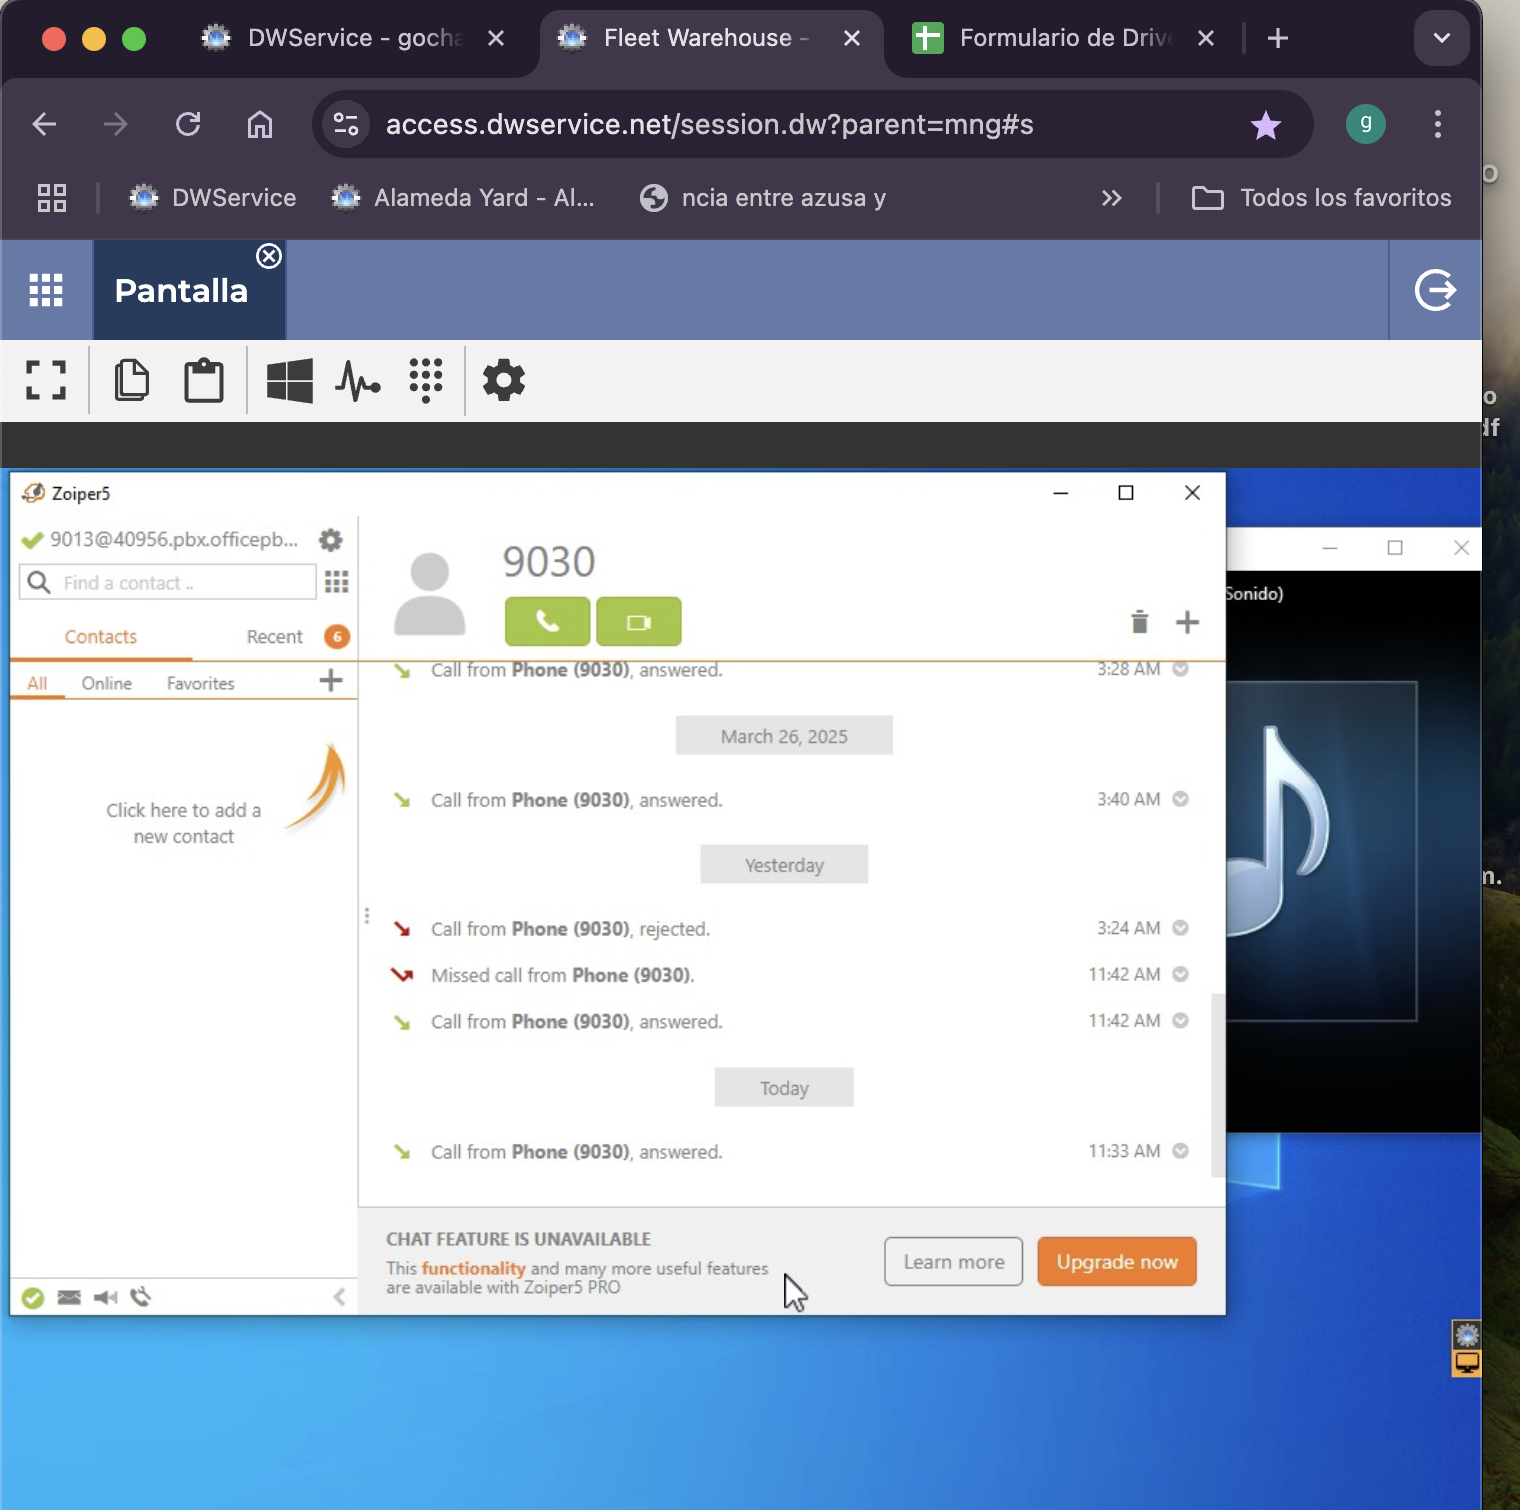Open voicemail envelope icon in Zoiper footer

point(69,1297)
